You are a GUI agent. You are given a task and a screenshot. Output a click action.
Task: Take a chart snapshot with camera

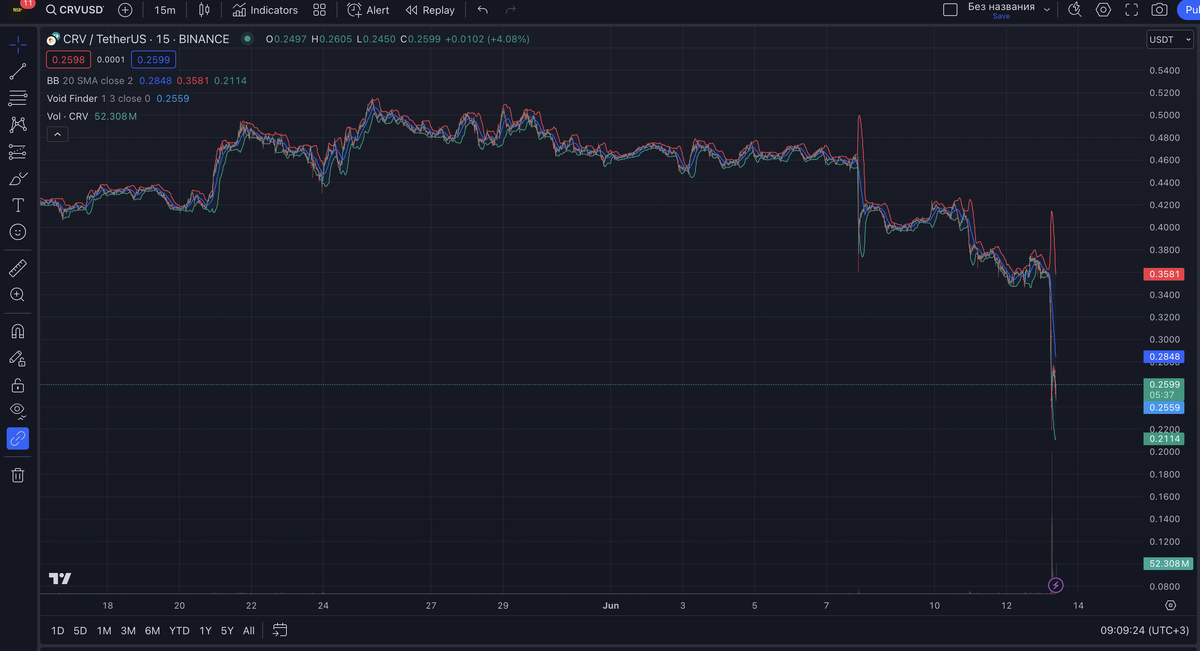point(1159,10)
